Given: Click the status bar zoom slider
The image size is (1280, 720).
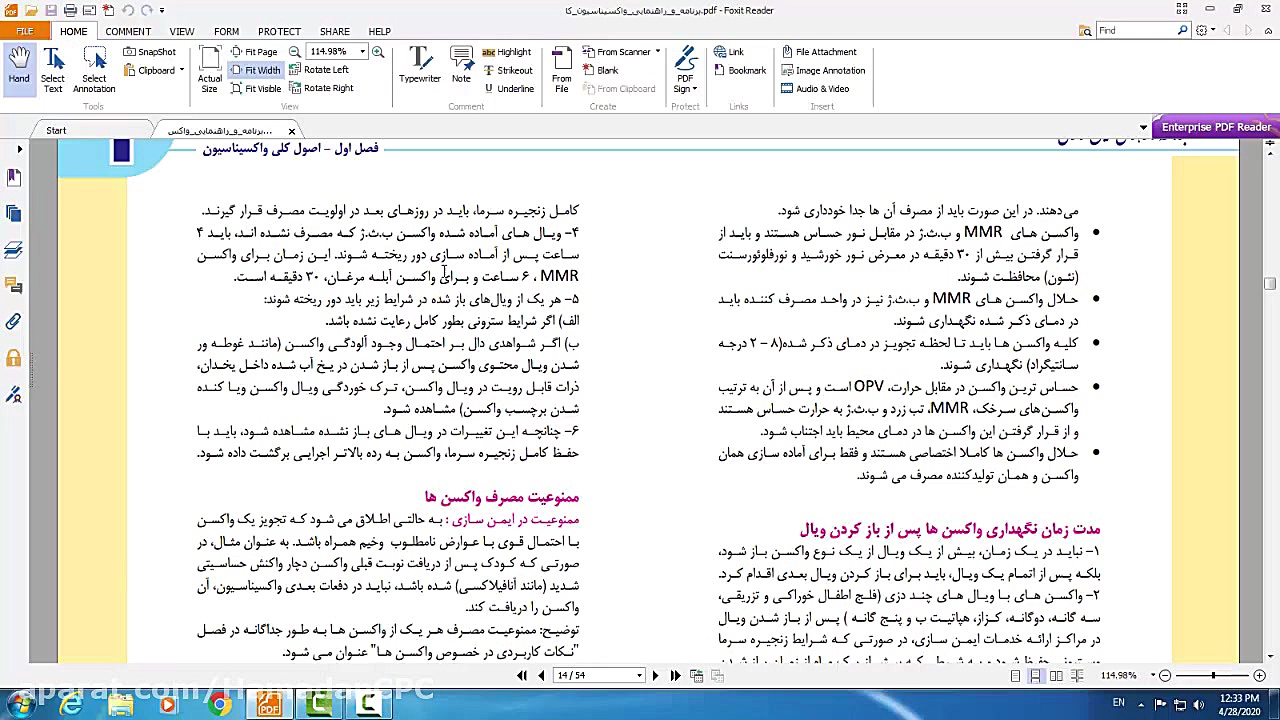Looking at the screenshot, I should [x=1212, y=676].
